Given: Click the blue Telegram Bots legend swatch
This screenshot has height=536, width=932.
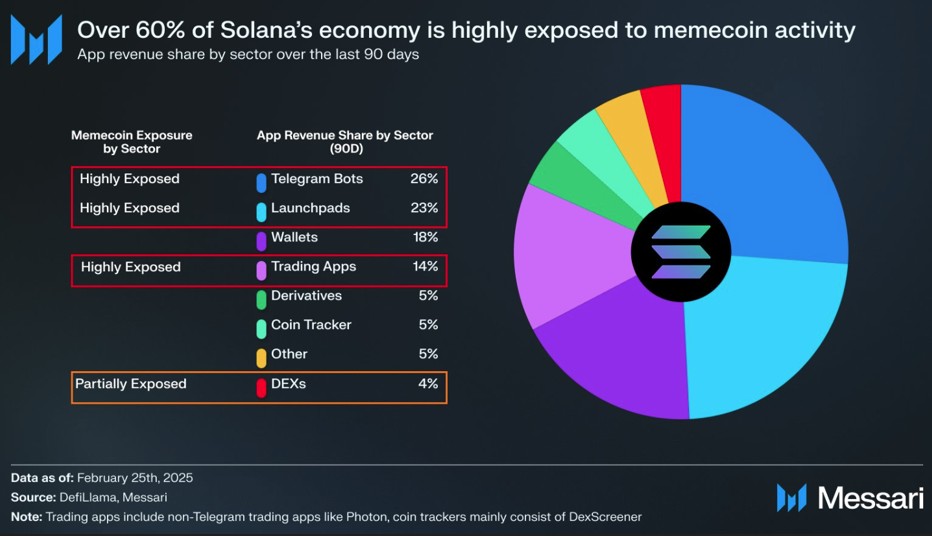Looking at the screenshot, I should pyautogui.click(x=261, y=182).
